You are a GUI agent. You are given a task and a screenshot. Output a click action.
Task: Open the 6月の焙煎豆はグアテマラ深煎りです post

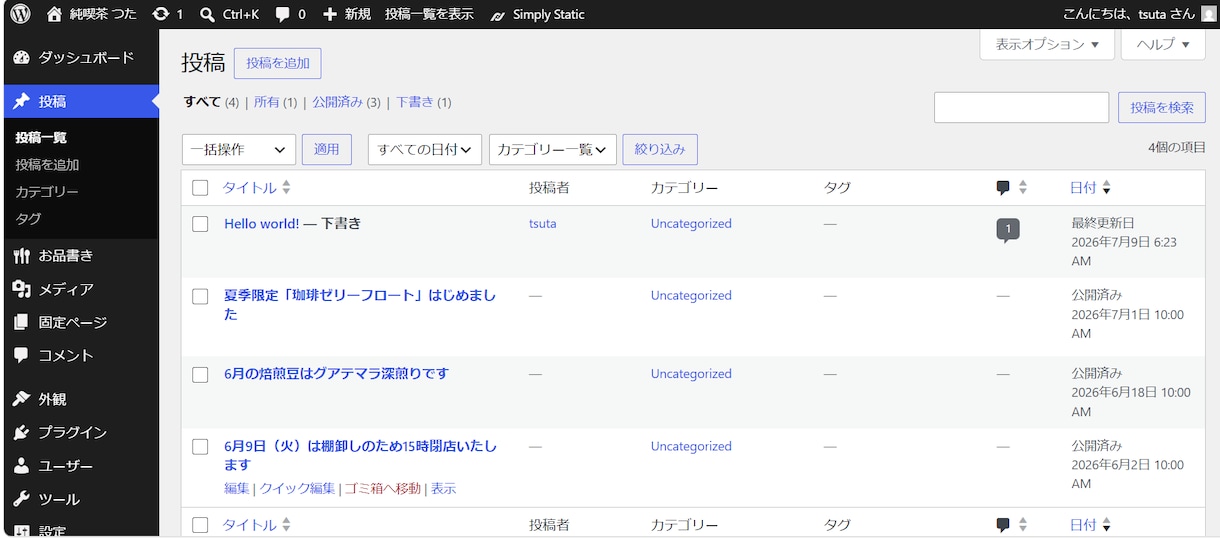tap(336, 374)
